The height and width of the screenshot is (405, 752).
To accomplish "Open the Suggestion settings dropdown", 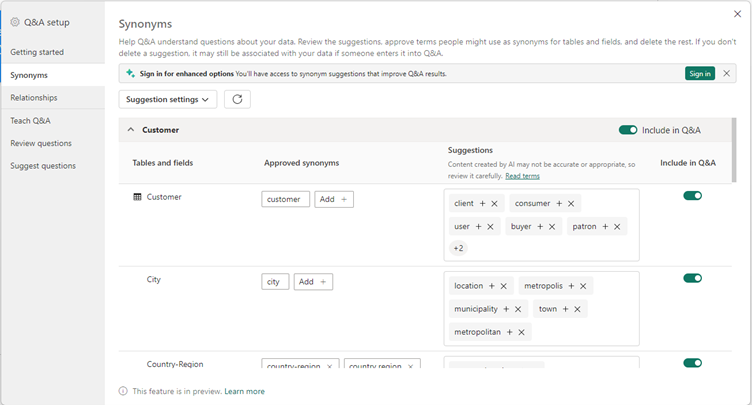I will tap(168, 99).
